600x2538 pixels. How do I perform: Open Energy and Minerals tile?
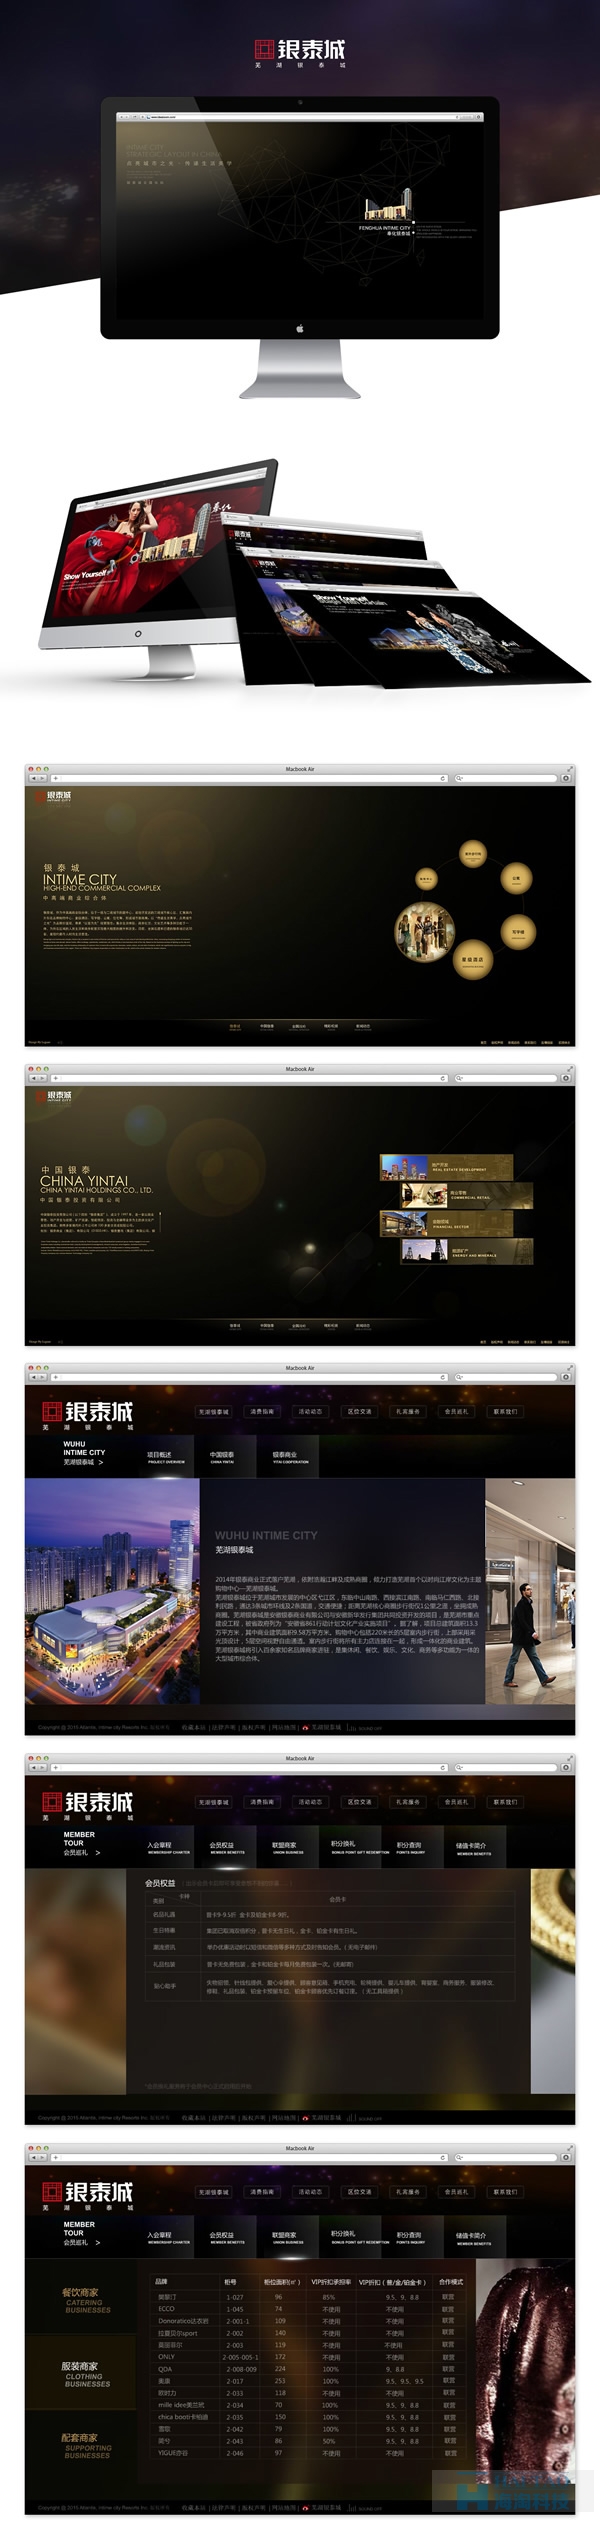(466, 1250)
